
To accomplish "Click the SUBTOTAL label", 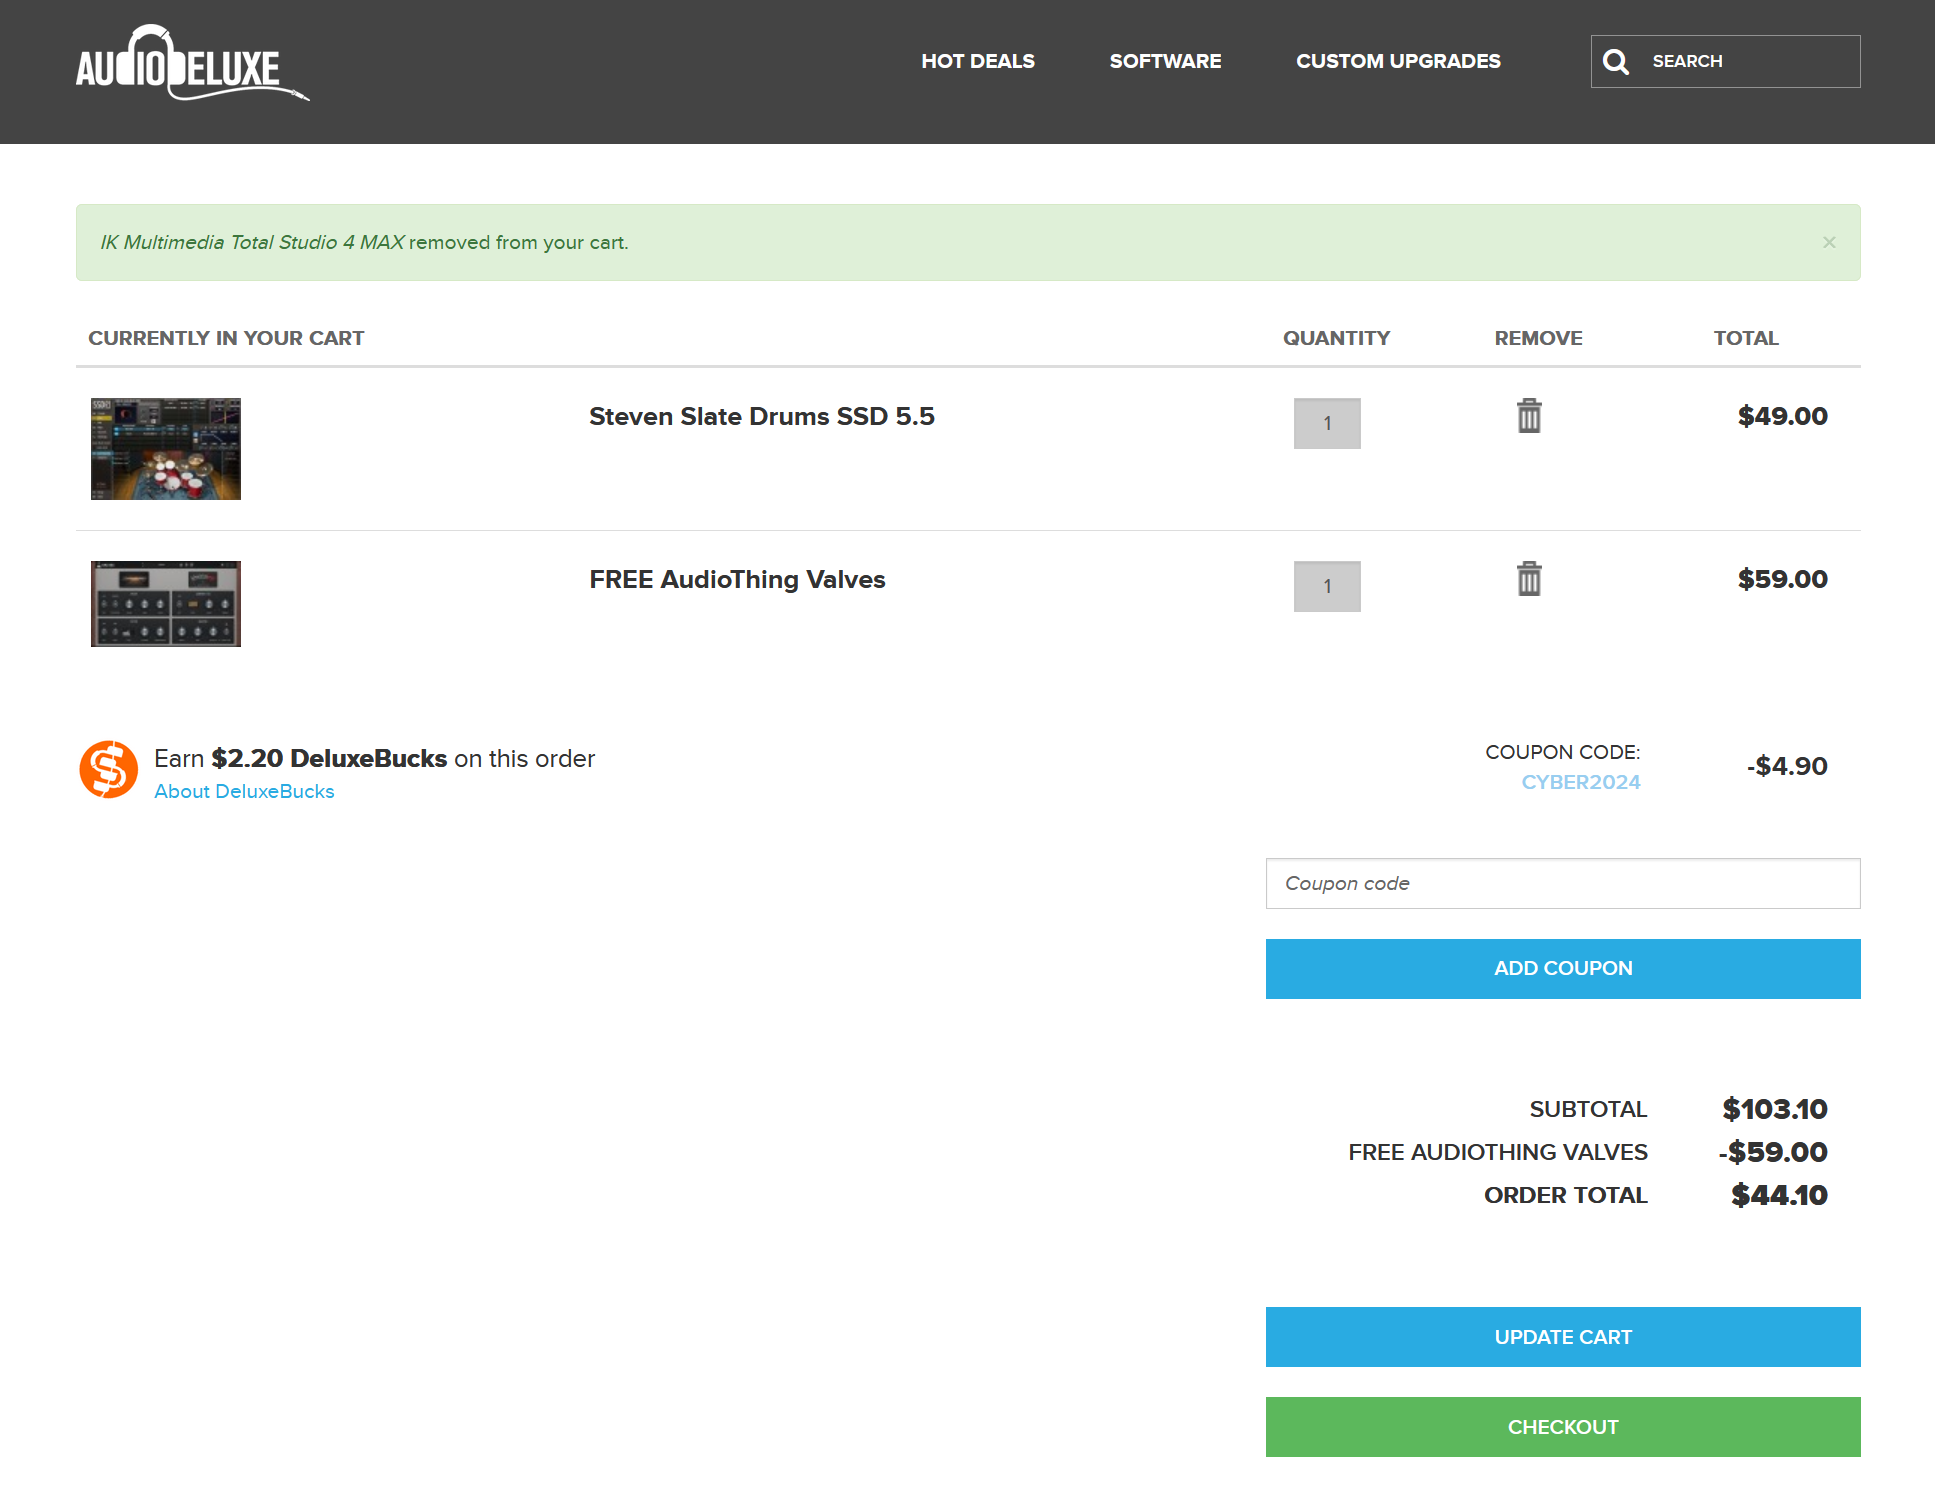I will pyautogui.click(x=1588, y=1109).
